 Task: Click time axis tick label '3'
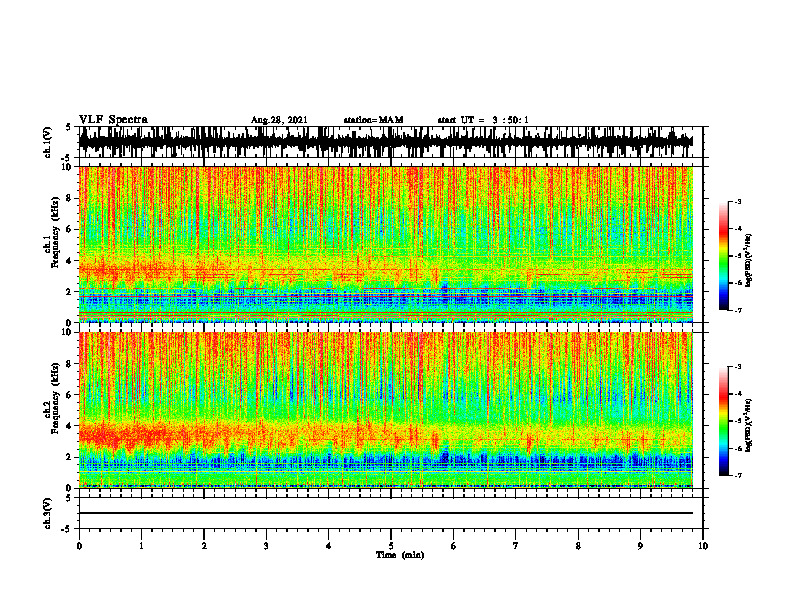266,546
